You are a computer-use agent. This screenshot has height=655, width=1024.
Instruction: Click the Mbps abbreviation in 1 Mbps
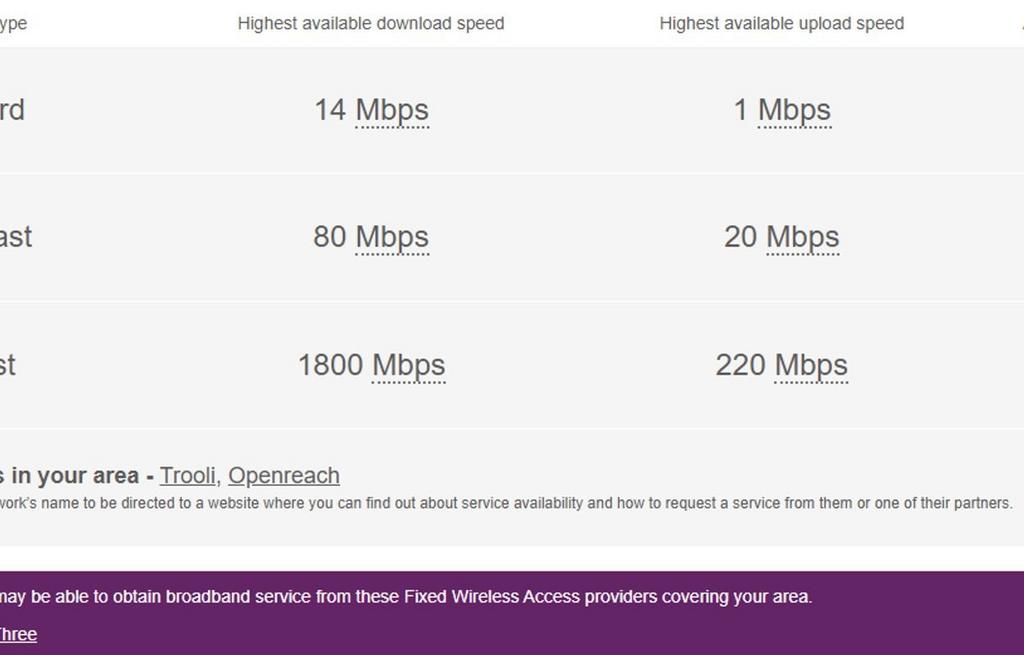click(x=794, y=110)
